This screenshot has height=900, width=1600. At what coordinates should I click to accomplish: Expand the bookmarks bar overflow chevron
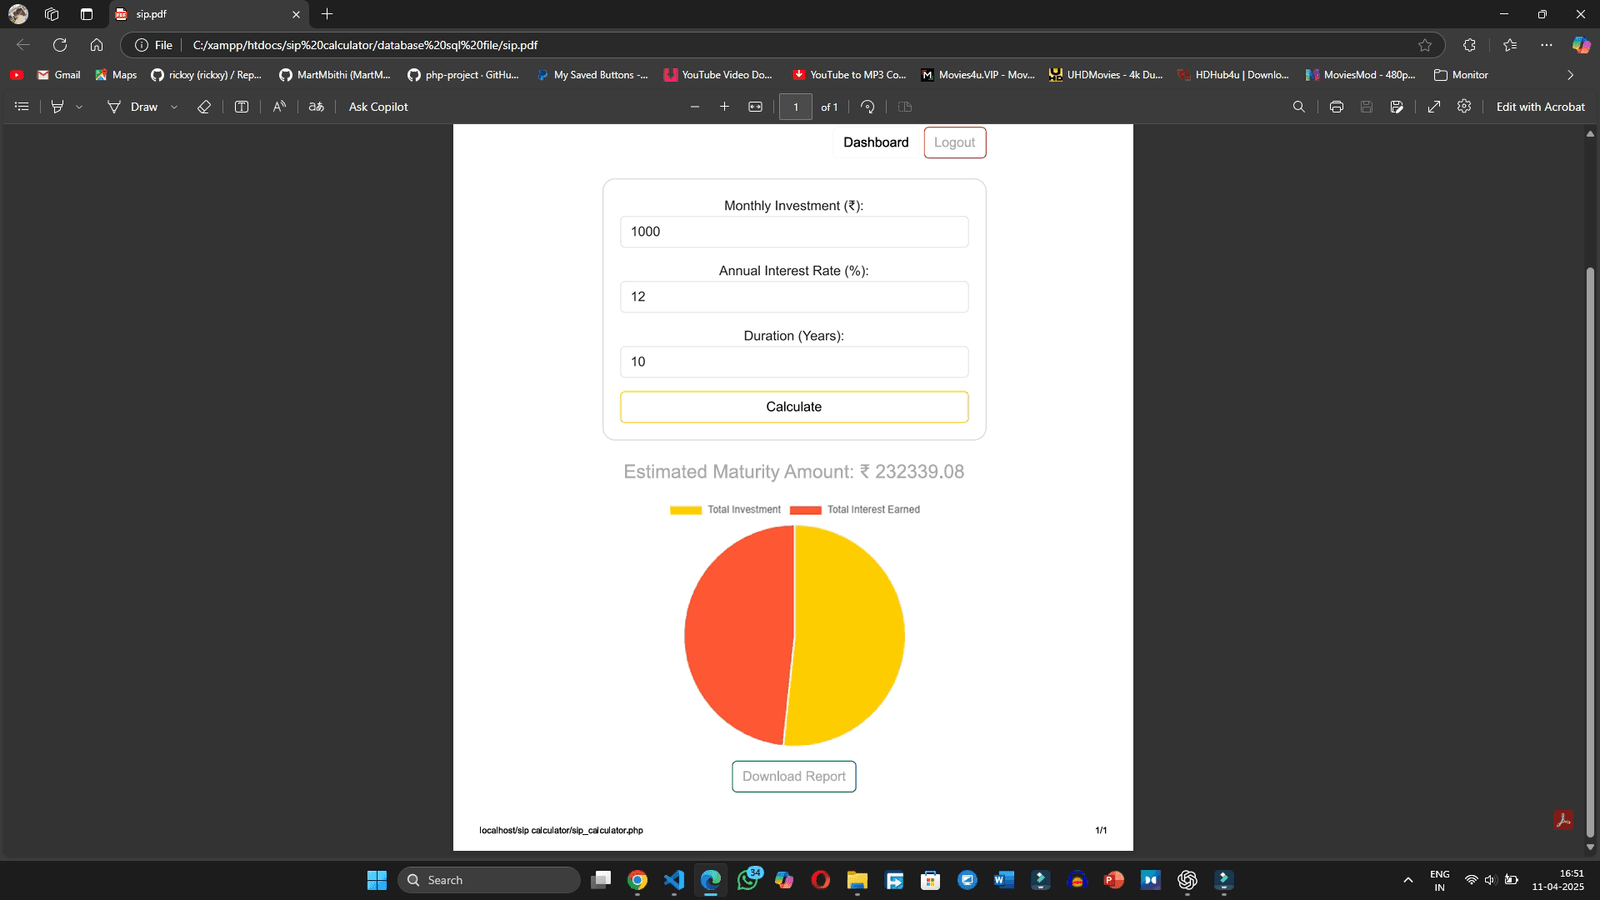(x=1570, y=75)
